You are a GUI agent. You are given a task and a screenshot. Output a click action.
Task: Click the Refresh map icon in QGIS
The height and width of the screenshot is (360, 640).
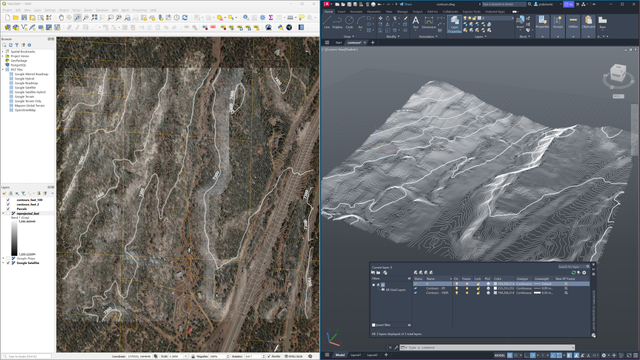coord(185,18)
